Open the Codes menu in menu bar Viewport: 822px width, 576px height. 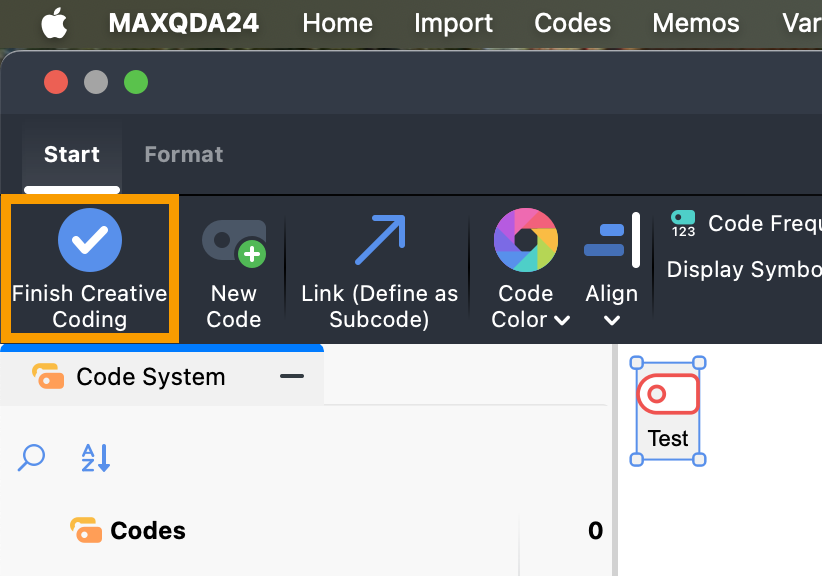click(x=573, y=23)
